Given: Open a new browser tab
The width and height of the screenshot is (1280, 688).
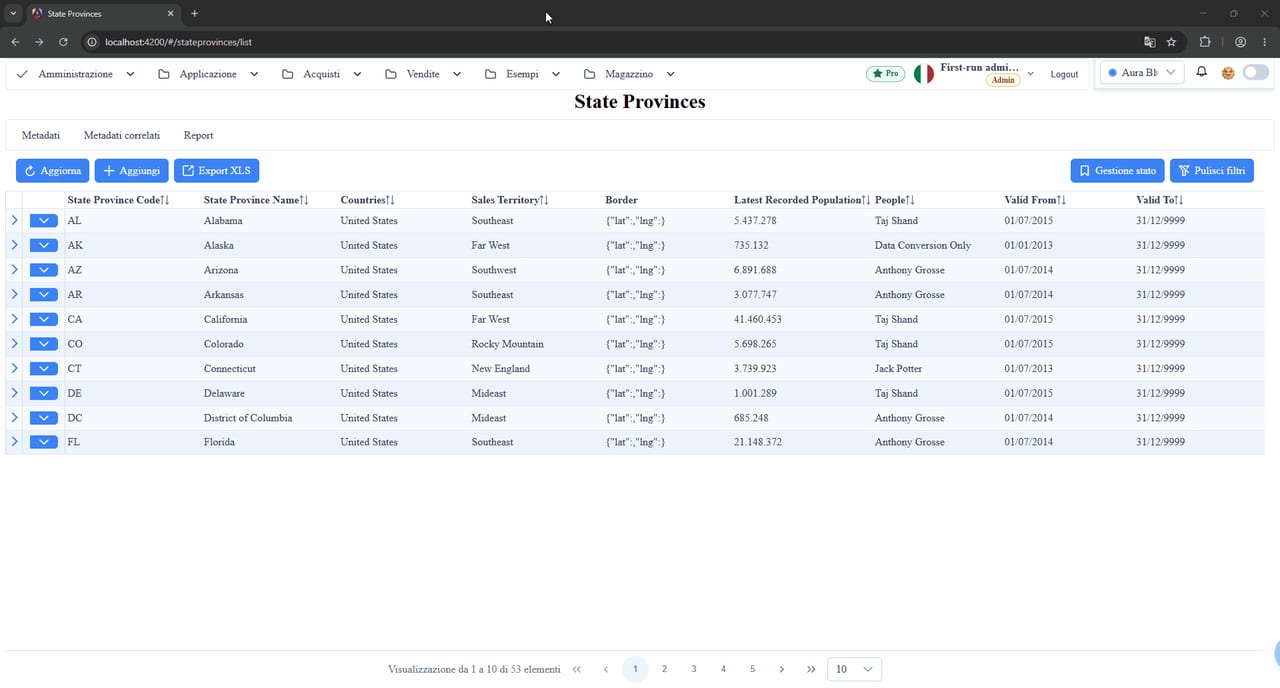Looking at the screenshot, I should click(194, 14).
